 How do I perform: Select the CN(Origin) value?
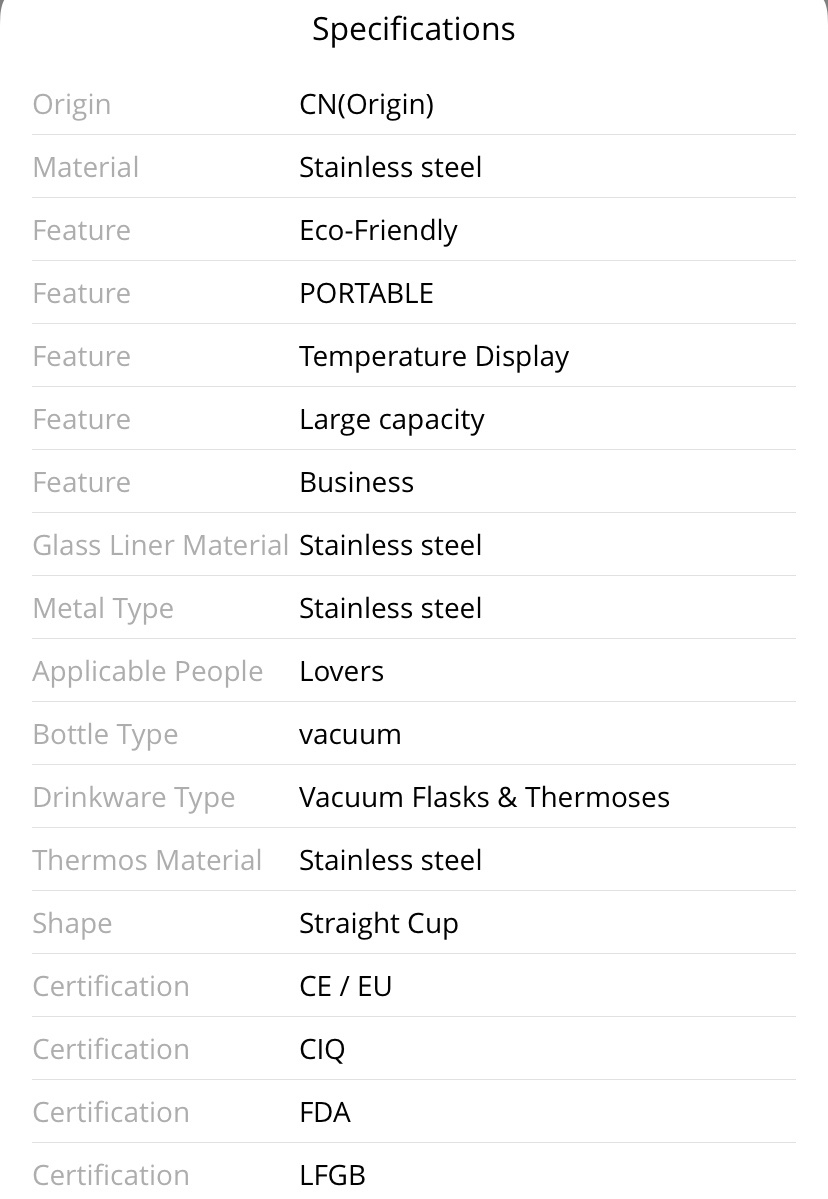tap(366, 104)
